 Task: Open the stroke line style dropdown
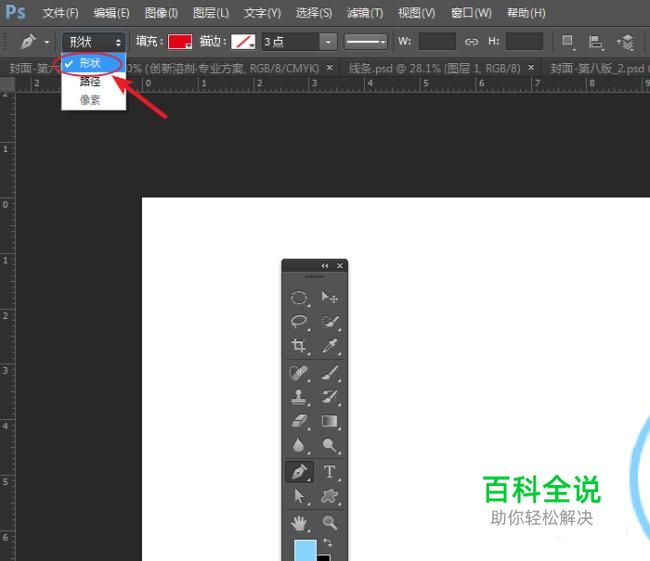(x=366, y=42)
